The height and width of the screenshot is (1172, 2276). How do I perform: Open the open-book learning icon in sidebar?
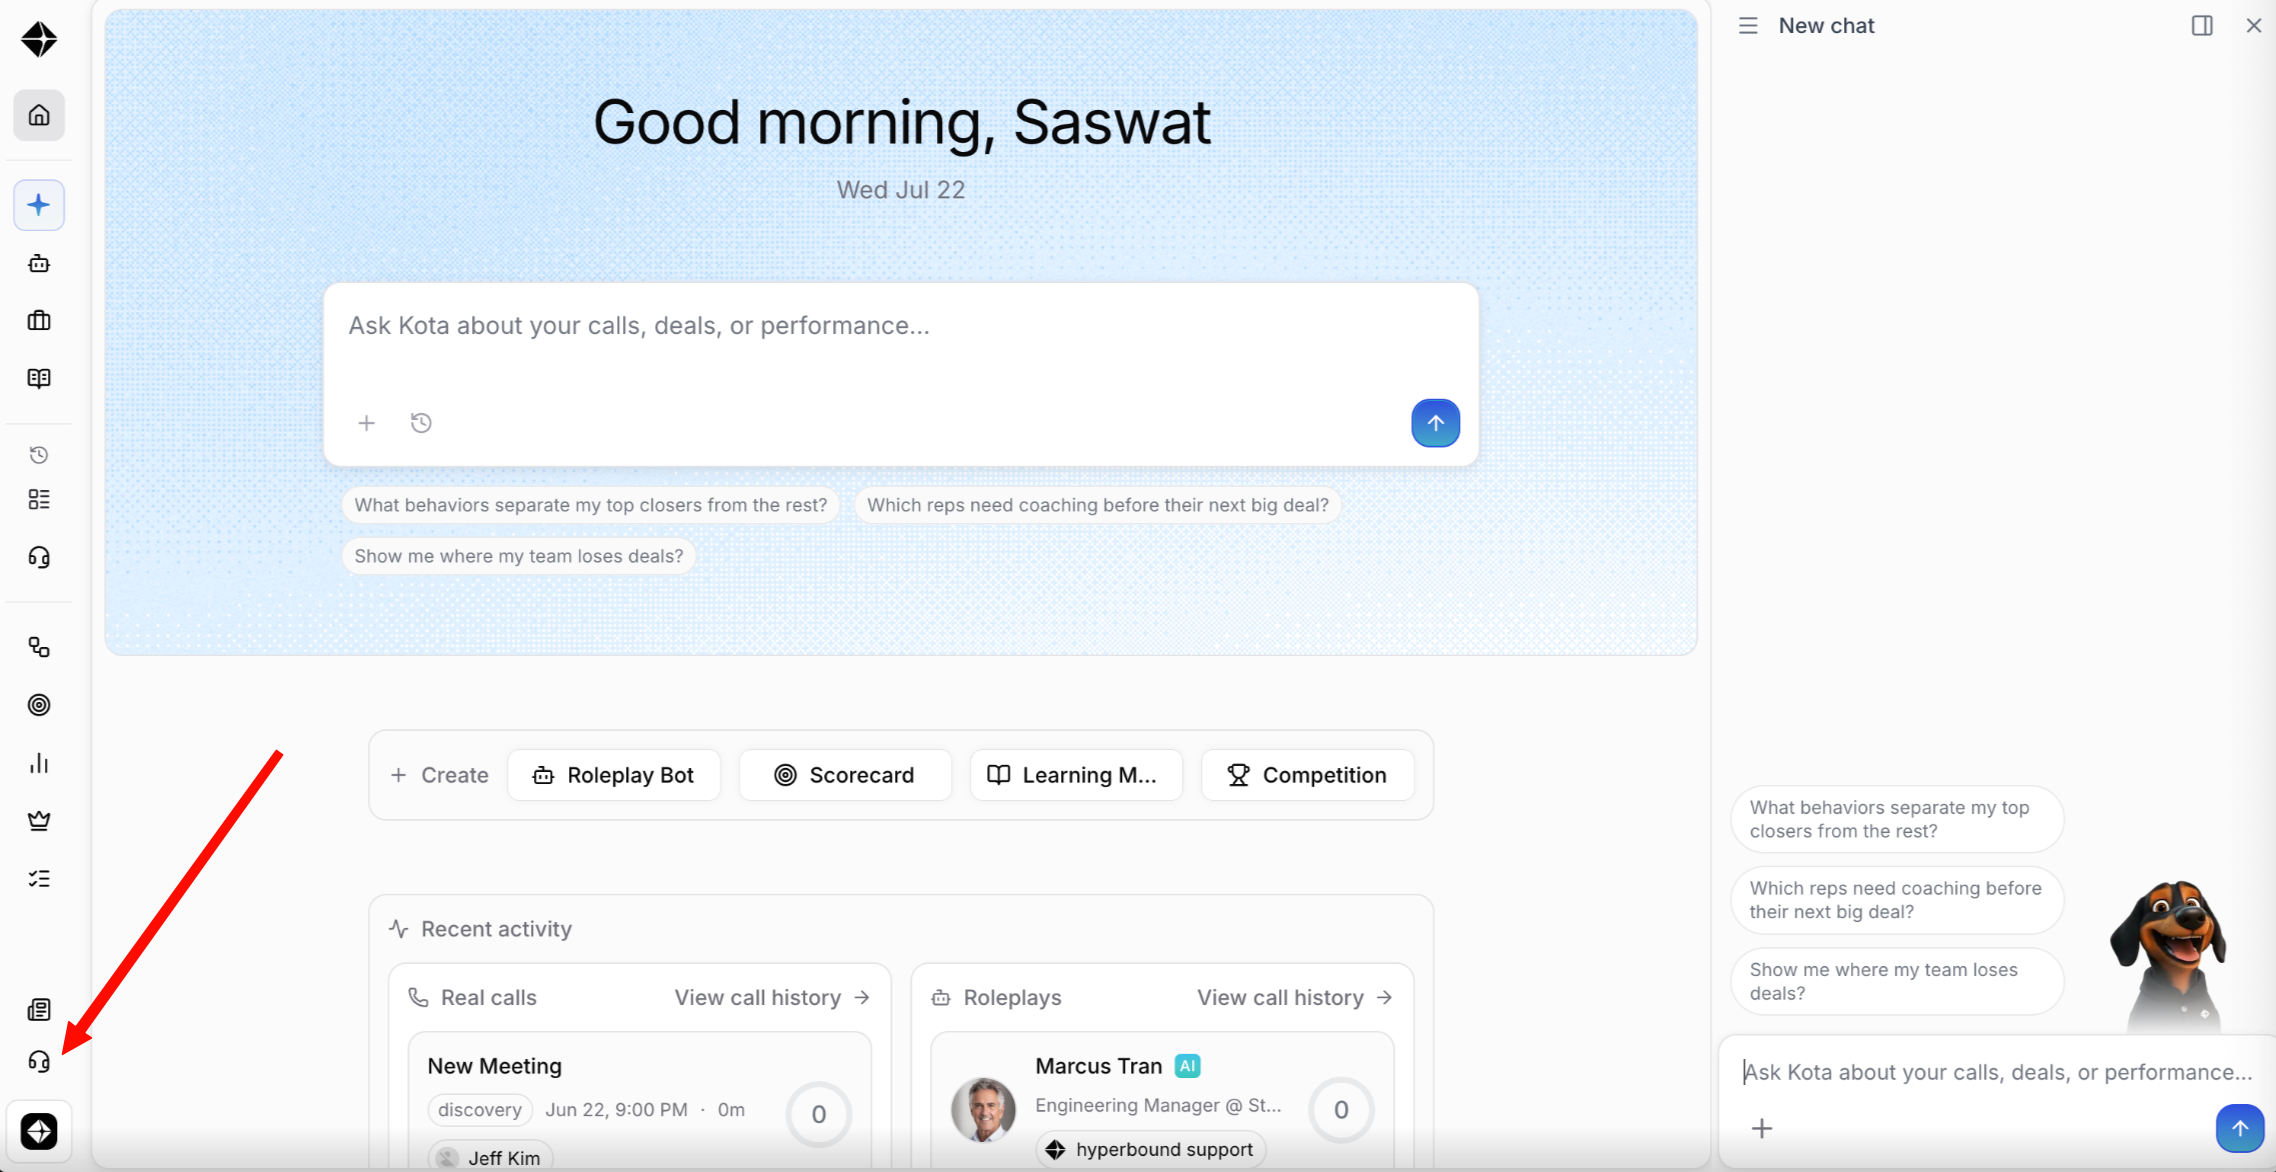(x=39, y=378)
